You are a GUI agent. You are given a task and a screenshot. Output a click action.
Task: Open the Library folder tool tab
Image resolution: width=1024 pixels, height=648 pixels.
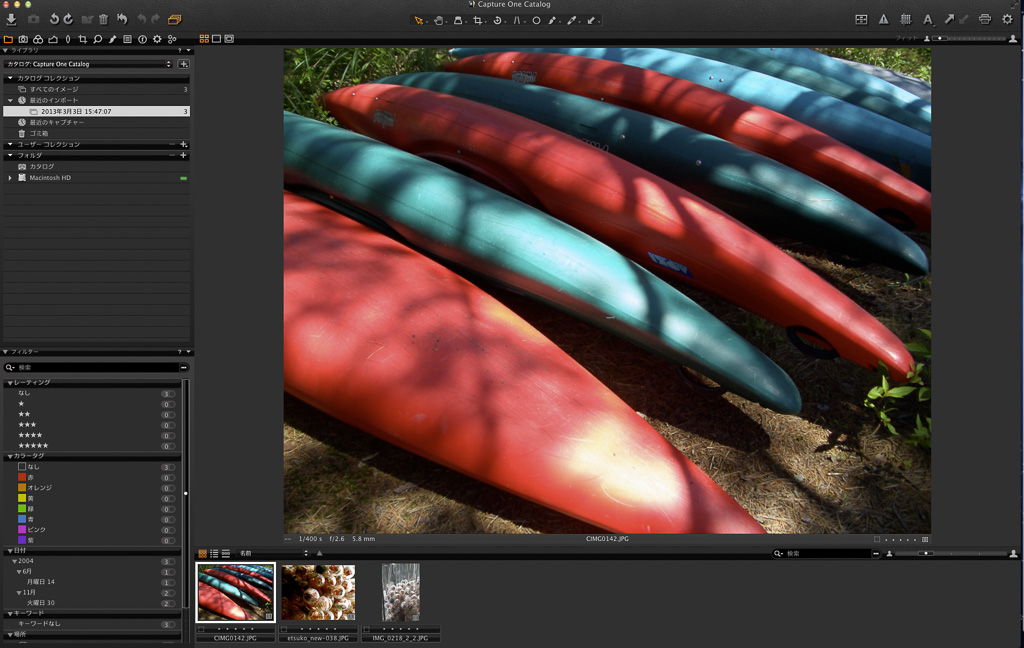click(x=8, y=39)
